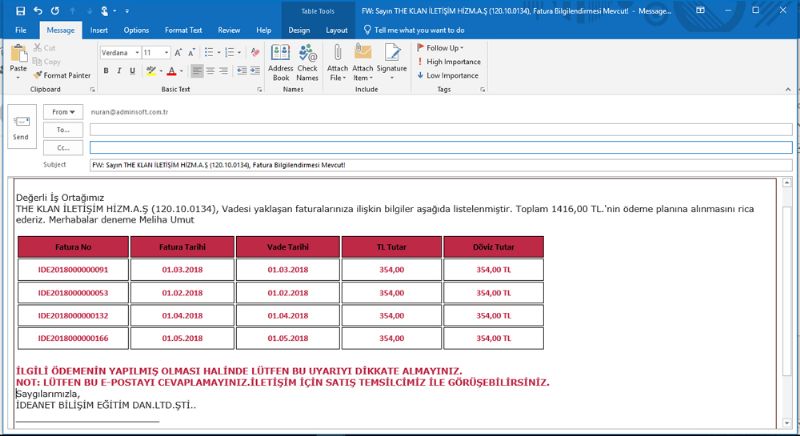The height and width of the screenshot is (436, 800).
Task: Open the Help tab
Action: pyautogui.click(x=264, y=30)
